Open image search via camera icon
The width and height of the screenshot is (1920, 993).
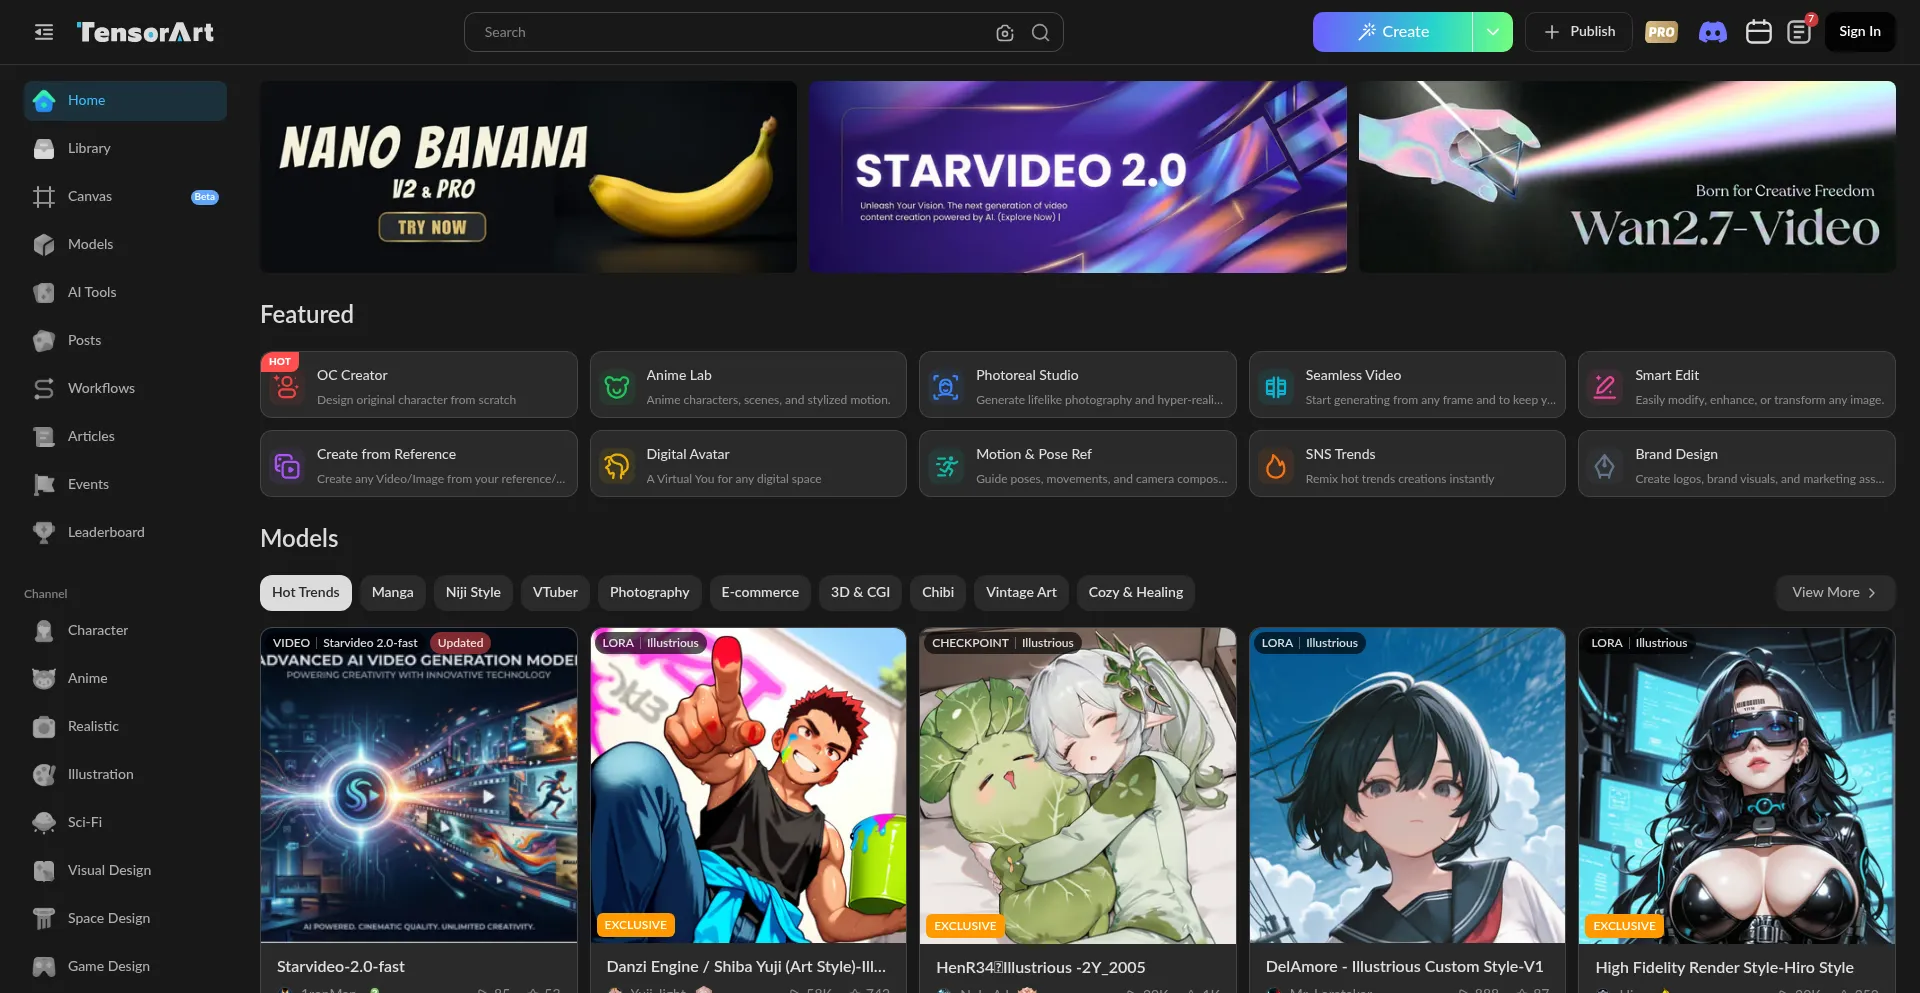(1005, 33)
